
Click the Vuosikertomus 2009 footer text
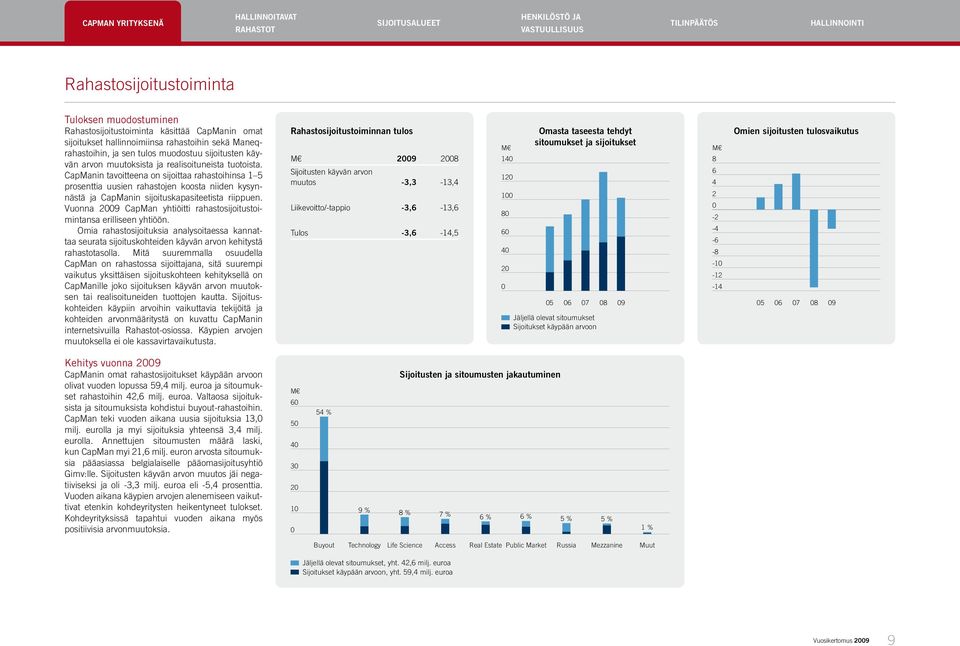tap(841, 640)
